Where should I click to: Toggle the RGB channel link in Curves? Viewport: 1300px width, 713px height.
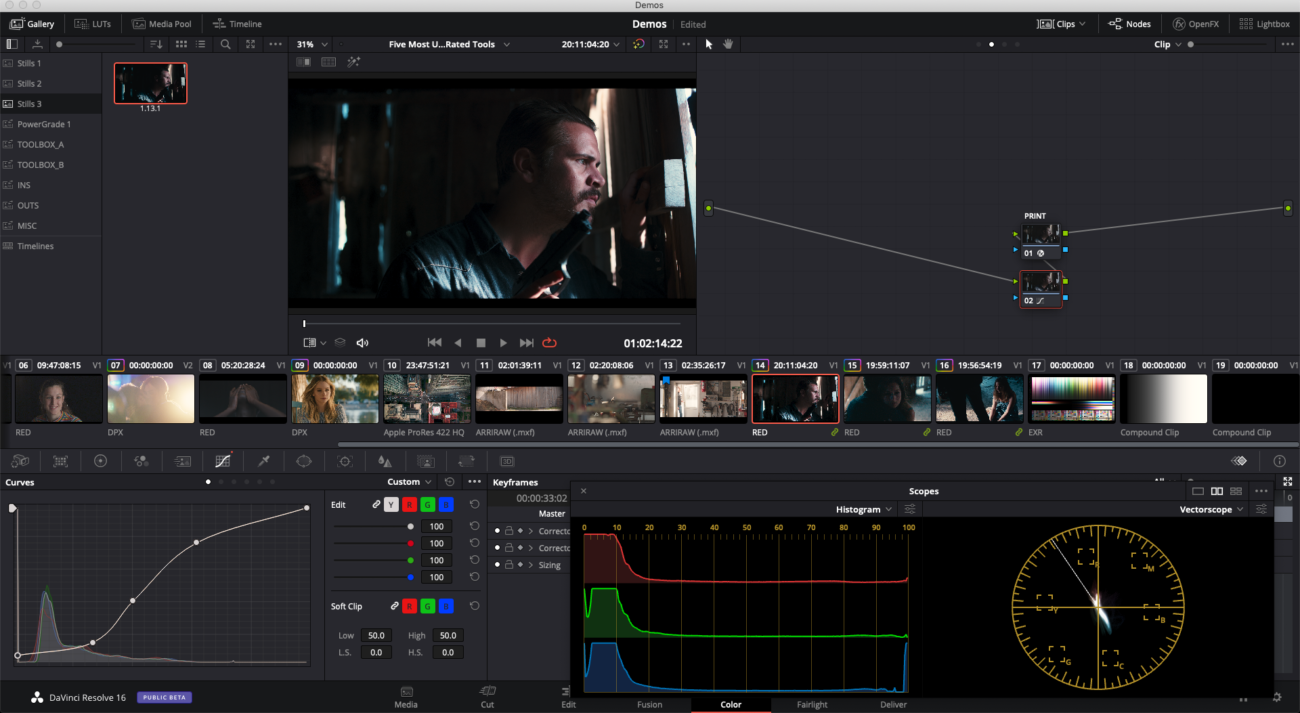point(376,504)
